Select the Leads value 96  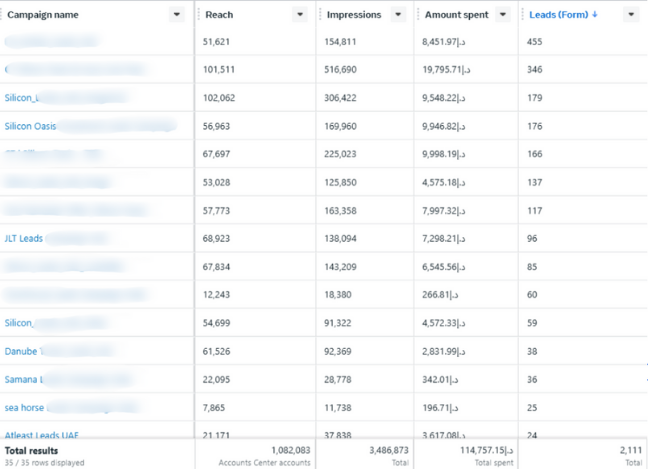pos(532,238)
